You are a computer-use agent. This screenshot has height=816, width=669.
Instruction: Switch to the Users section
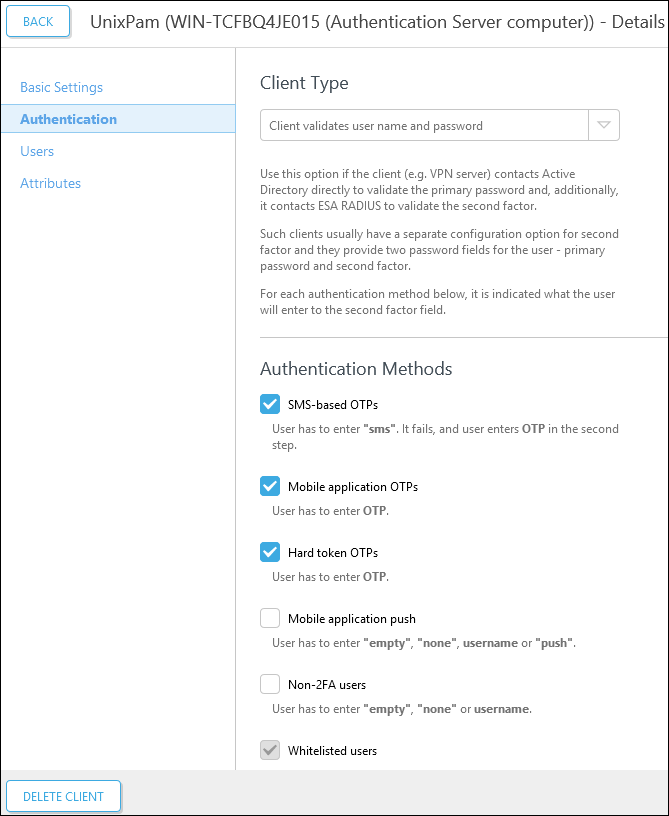tap(37, 151)
